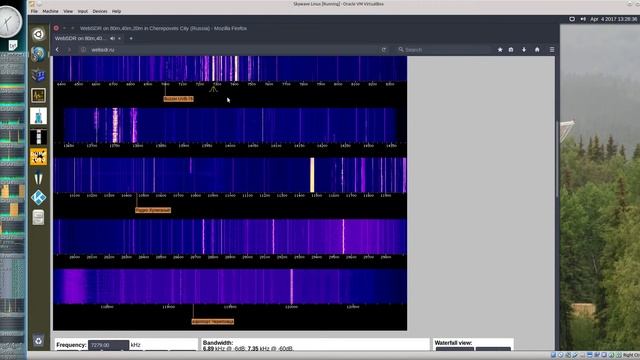Open the VirtualBox Machine menu
This screenshot has height=360, width=640.
point(50,11)
